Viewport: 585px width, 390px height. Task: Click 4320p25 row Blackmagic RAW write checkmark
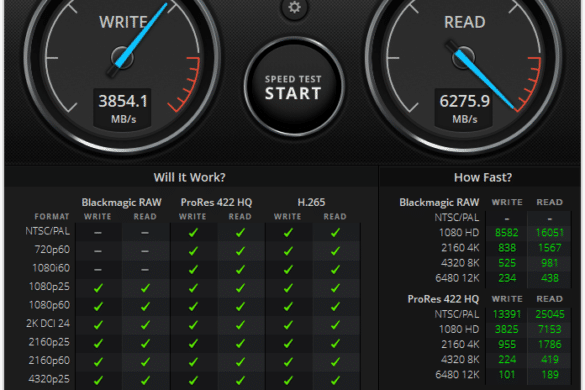[98, 380]
